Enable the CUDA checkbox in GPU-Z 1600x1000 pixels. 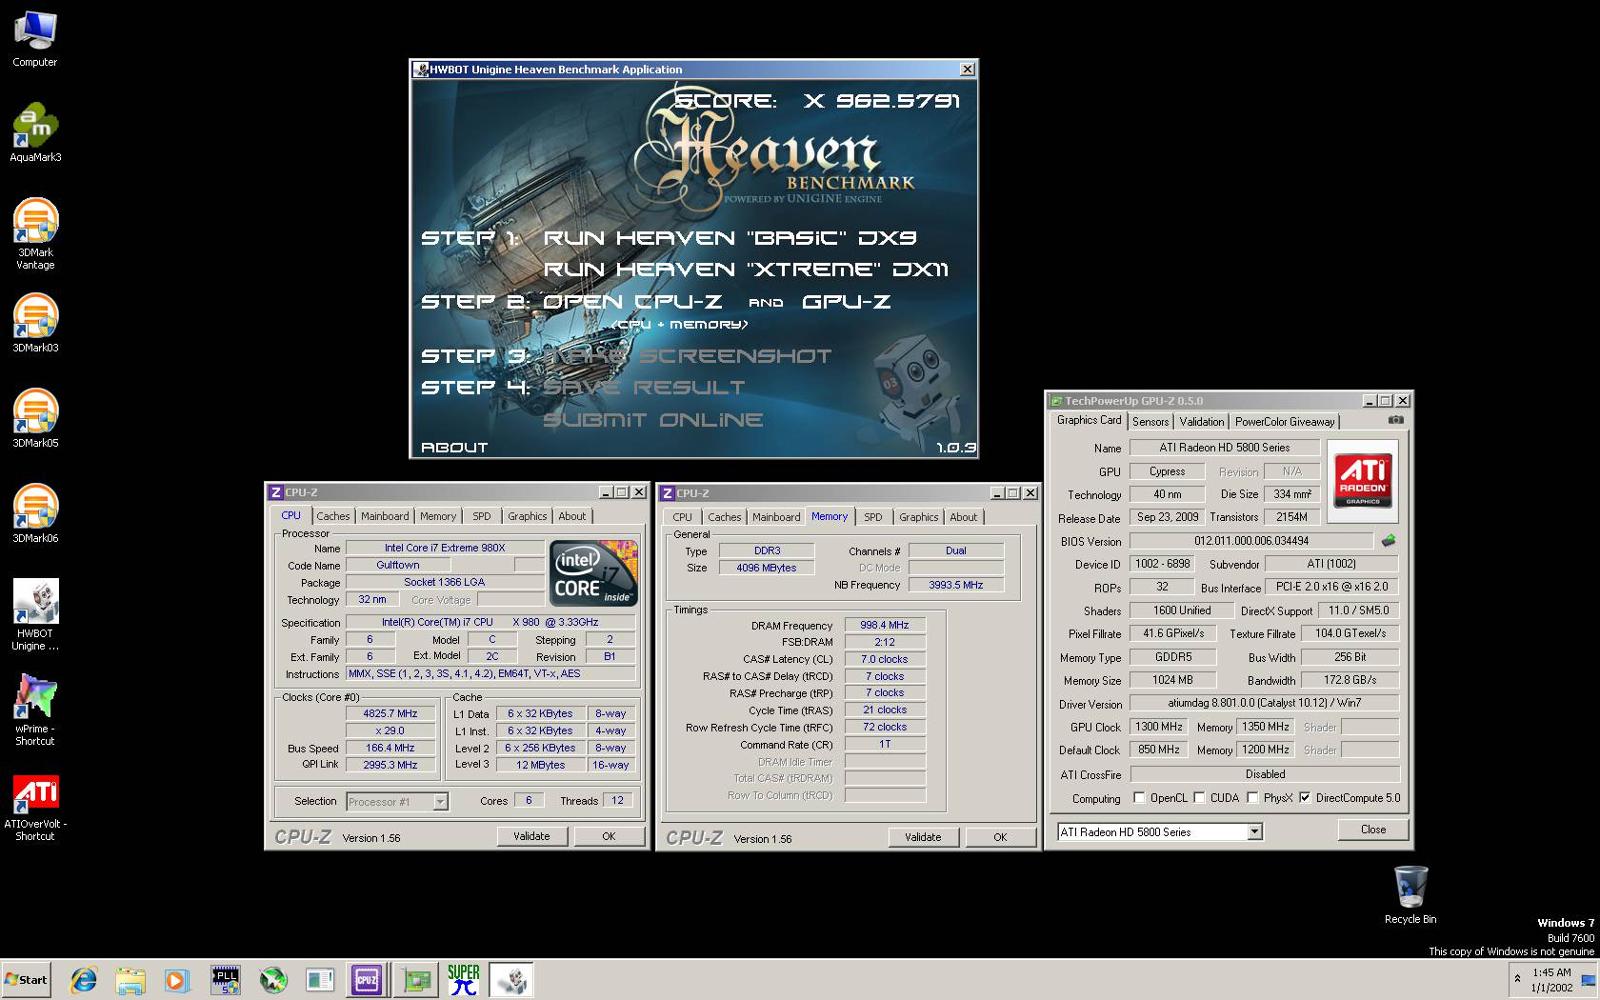[1199, 798]
